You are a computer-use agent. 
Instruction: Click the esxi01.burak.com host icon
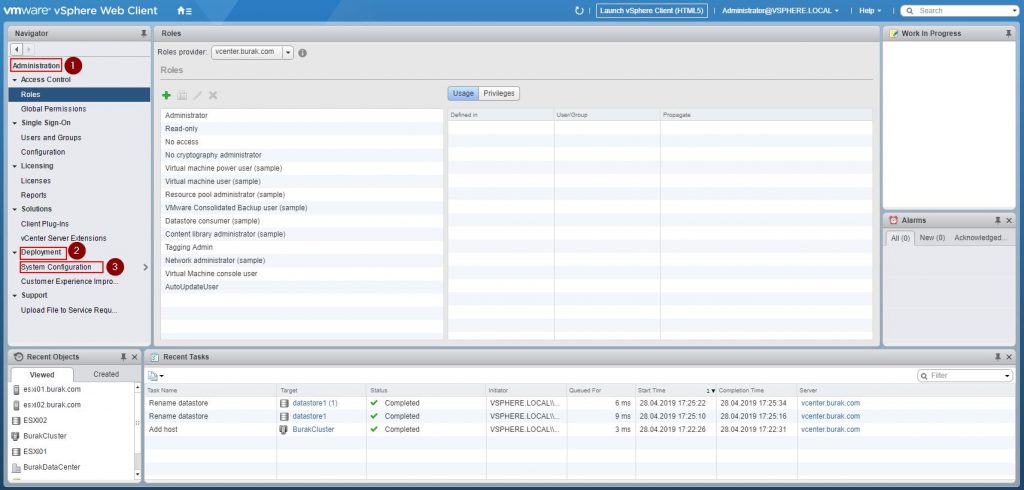(16, 389)
